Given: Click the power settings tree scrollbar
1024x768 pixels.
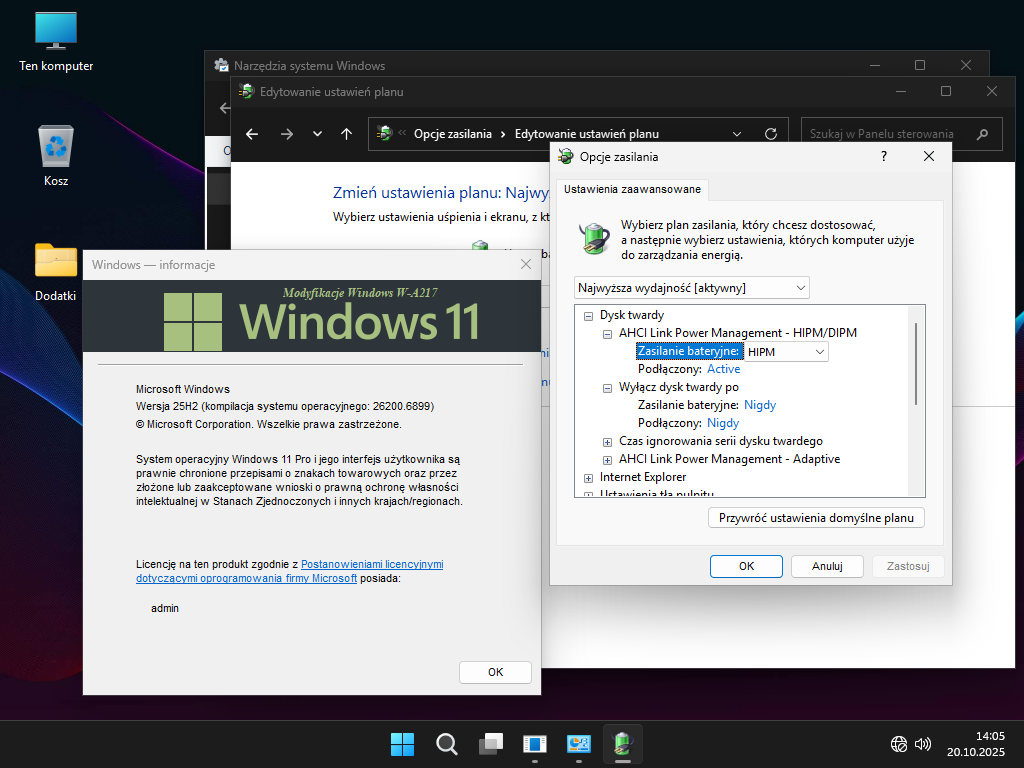Looking at the screenshot, I should pos(915,365).
